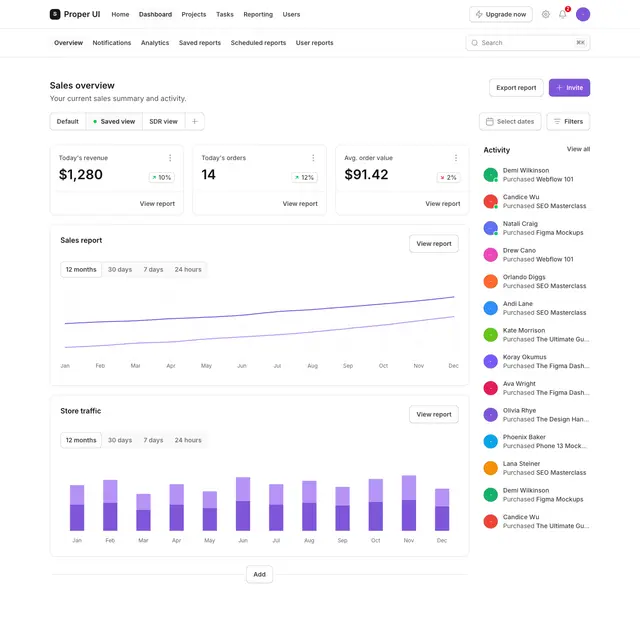The height and width of the screenshot is (626, 640).
Task: Click Ava Wright avatar
Action: (490, 388)
